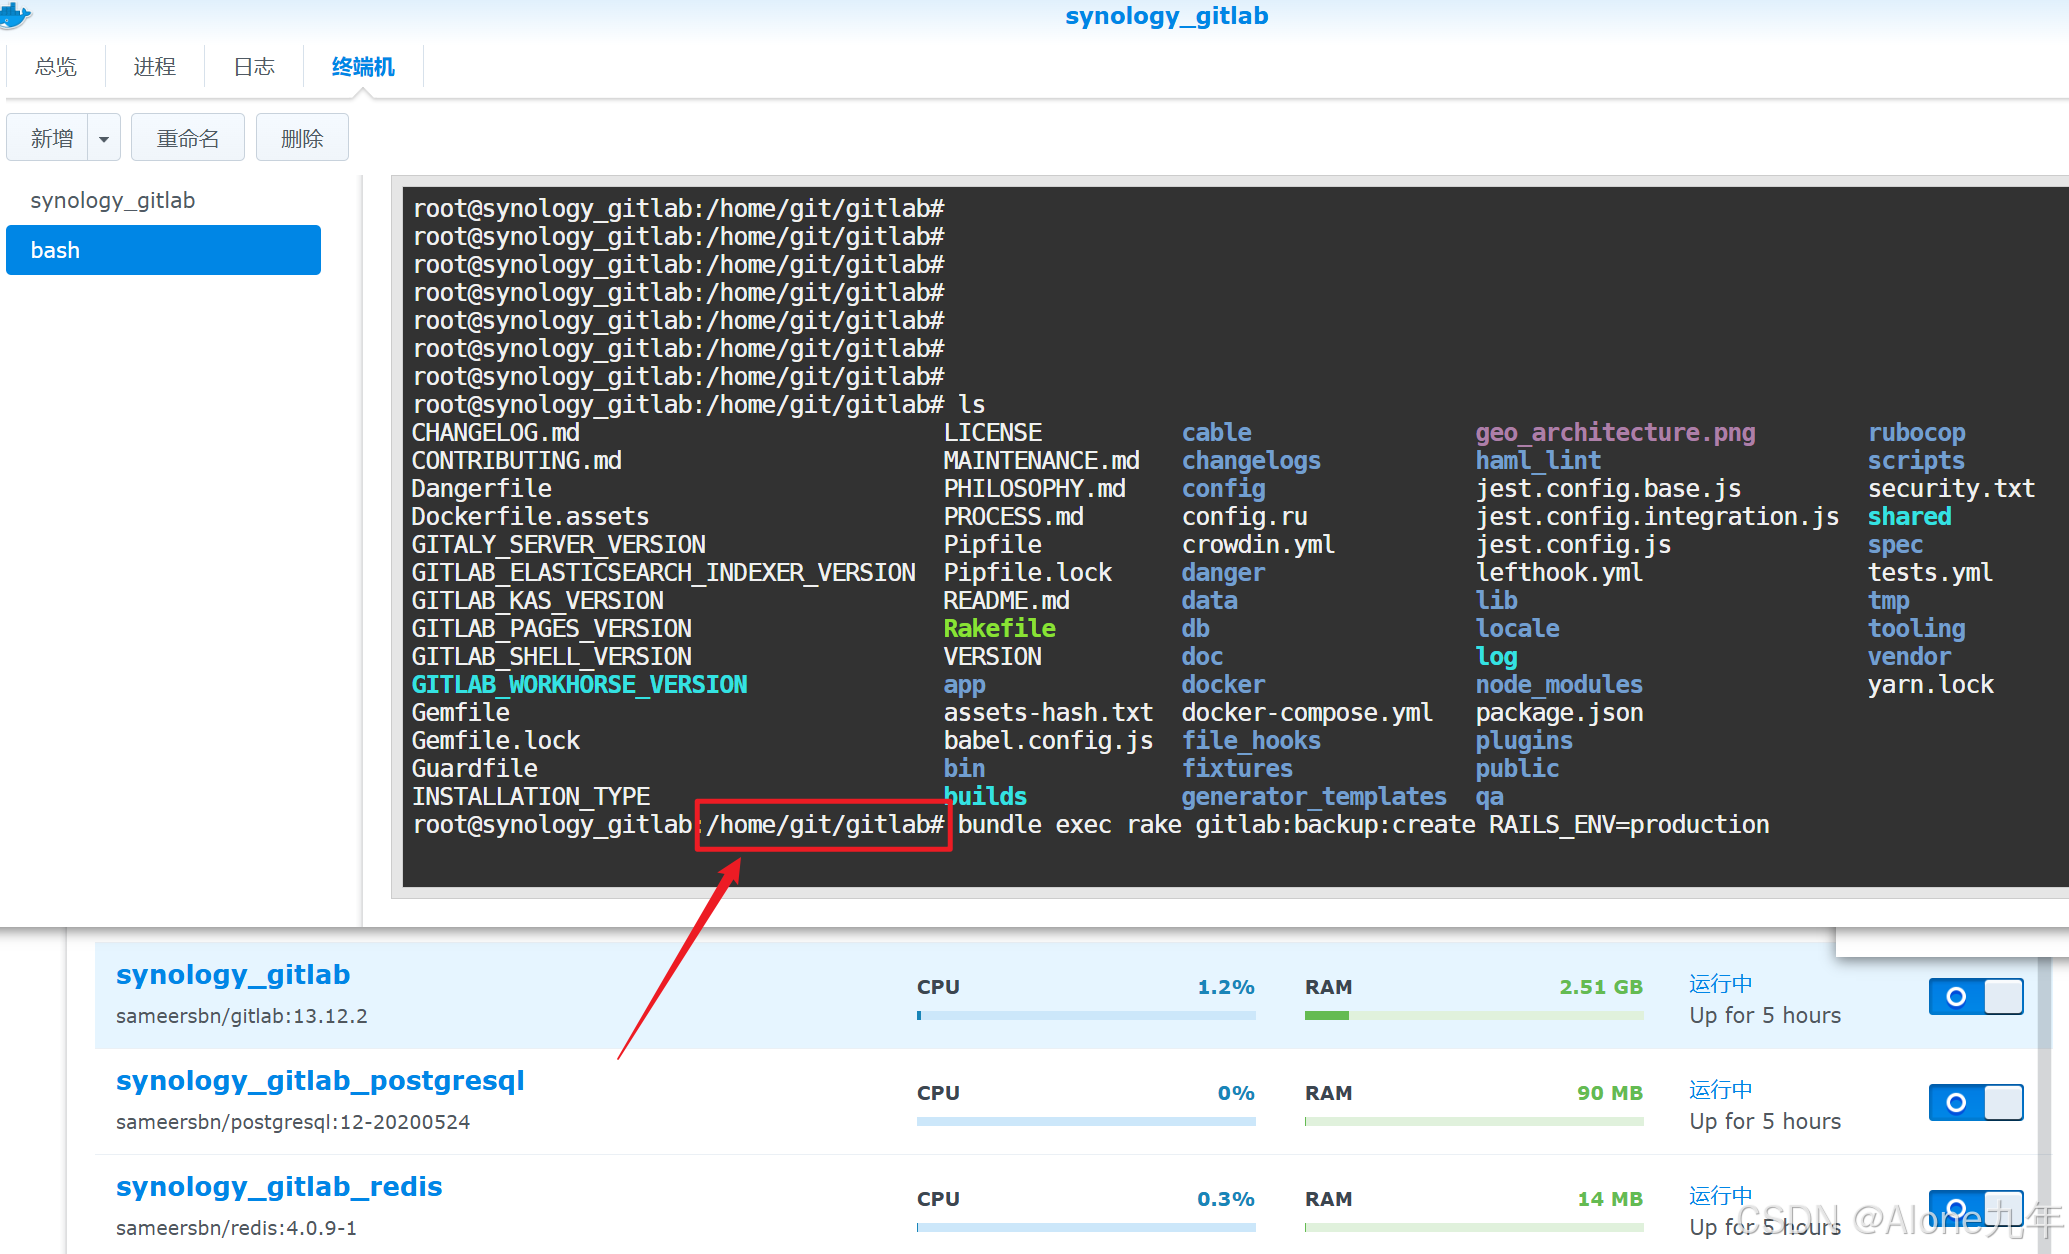
Task: Open the 总览 overview tab
Action: [x=55, y=67]
